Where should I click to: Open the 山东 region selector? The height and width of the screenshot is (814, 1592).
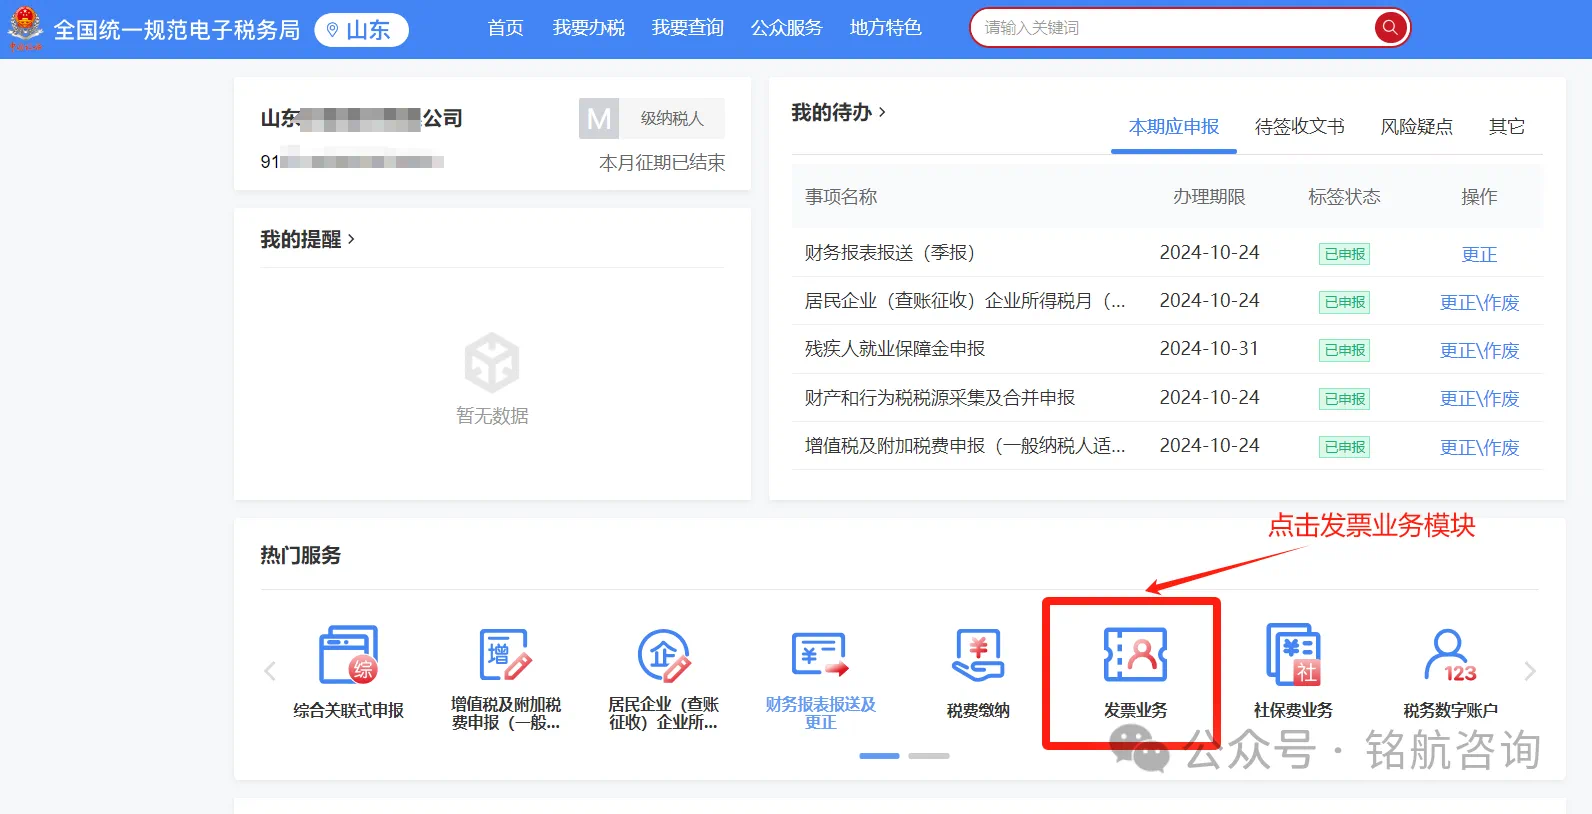362,30
